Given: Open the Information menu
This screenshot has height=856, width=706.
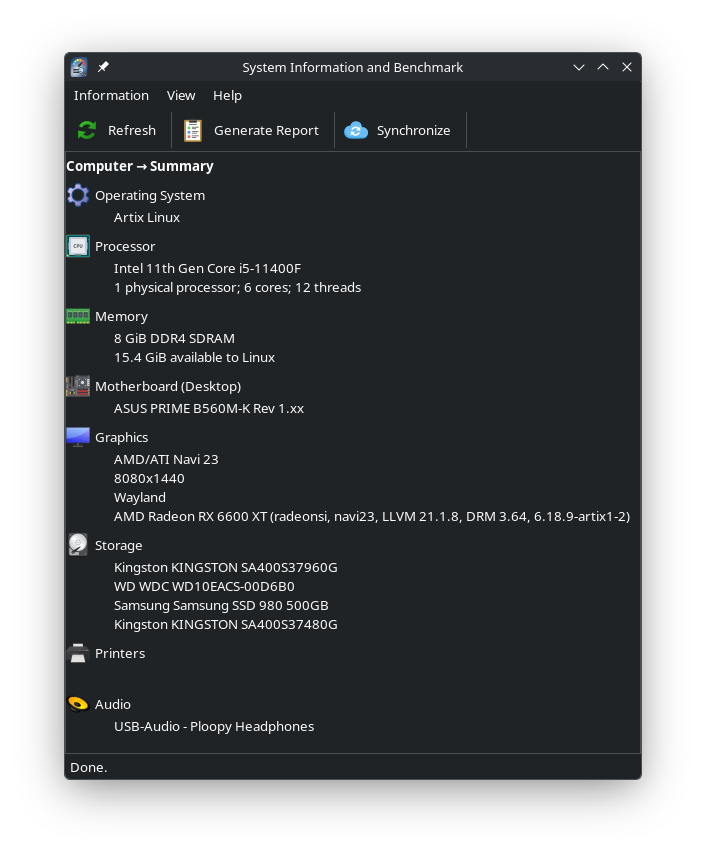Looking at the screenshot, I should click(x=111, y=95).
